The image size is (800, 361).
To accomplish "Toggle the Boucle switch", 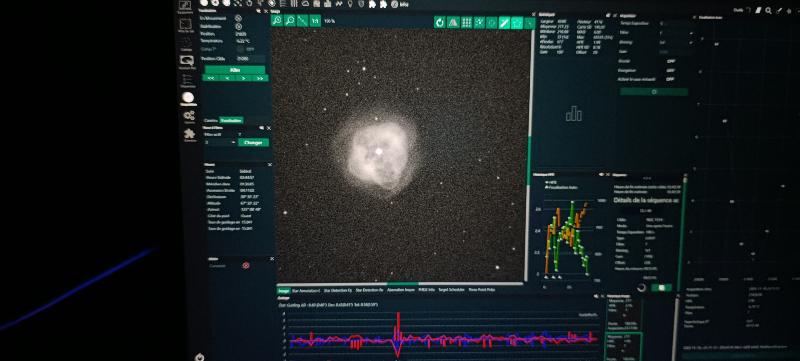I will 671,61.
